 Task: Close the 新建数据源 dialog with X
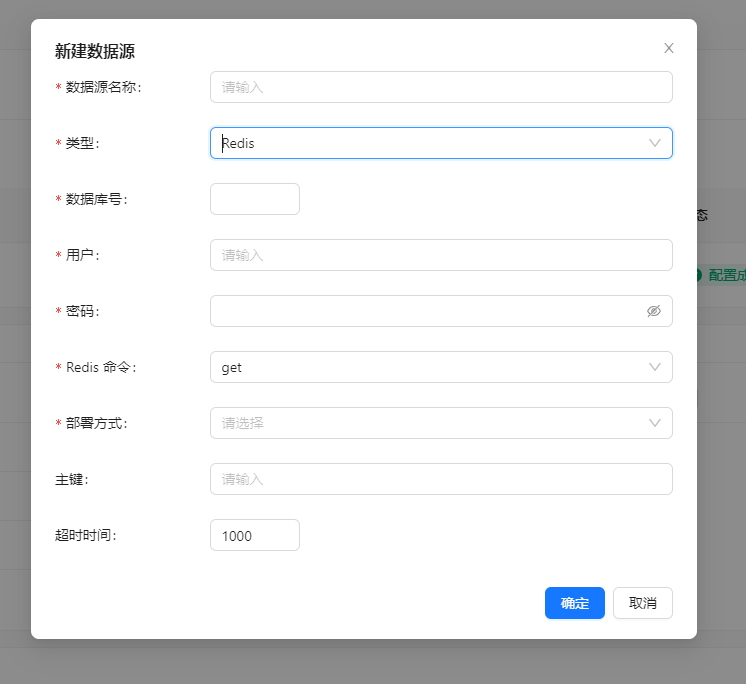click(668, 48)
